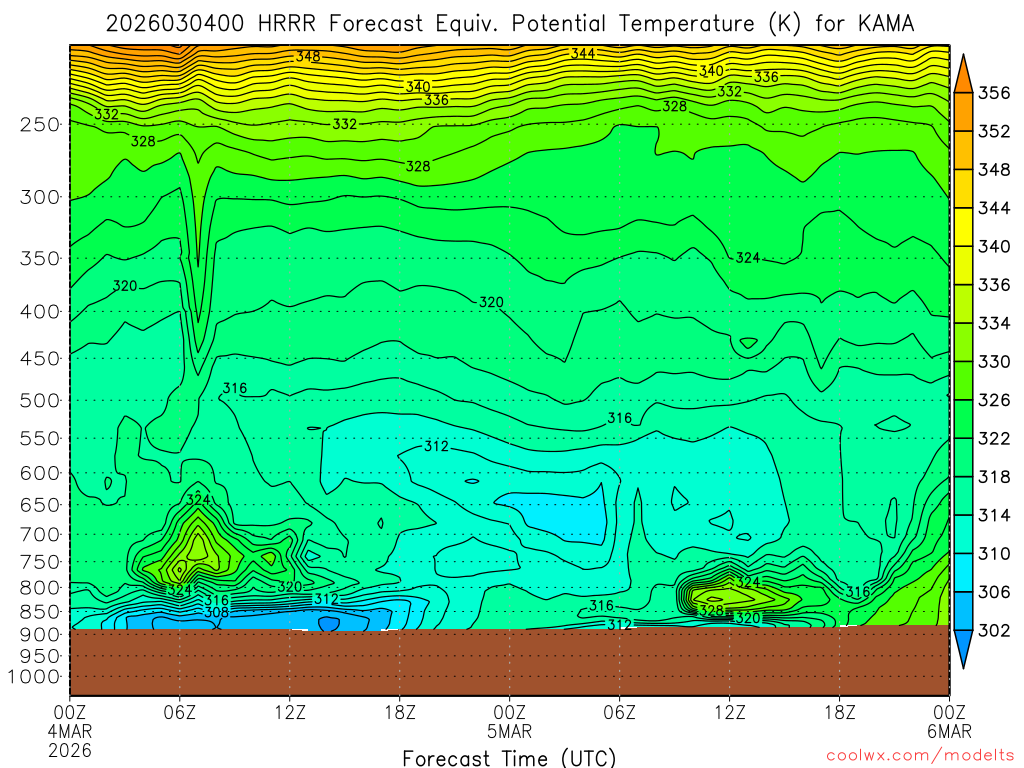This screenshot has height=768, width=1024.
Task: Click the 250 pressure level label
Action: 40,124
